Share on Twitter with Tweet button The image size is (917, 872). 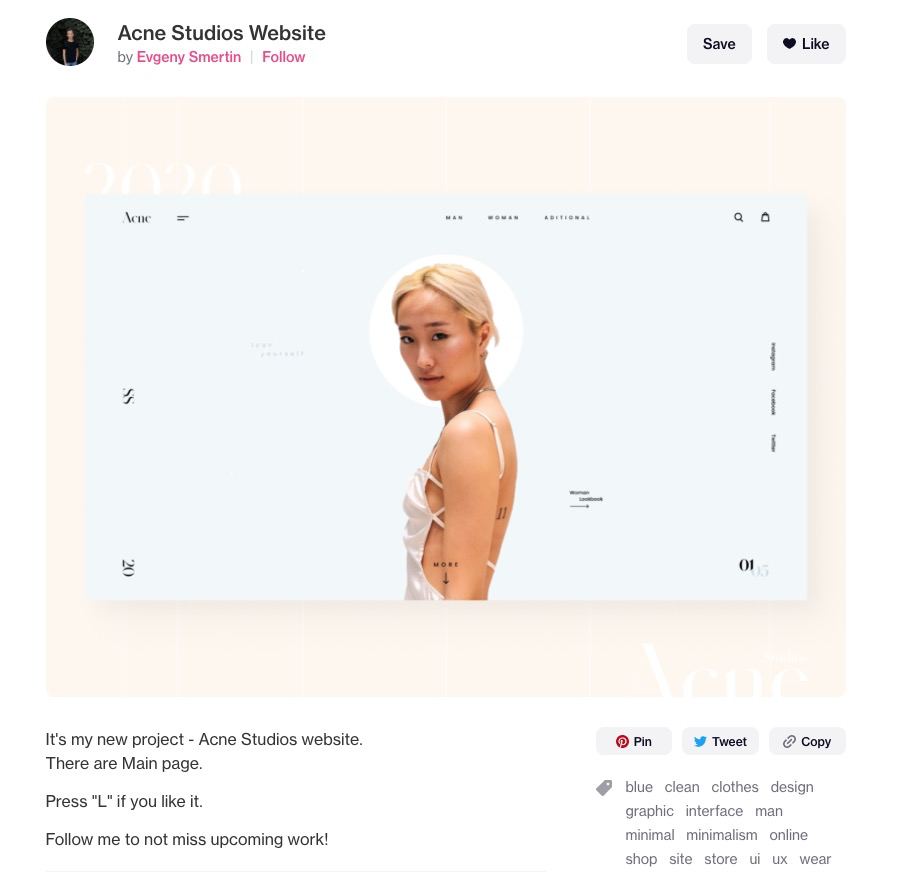coord(720,741)
